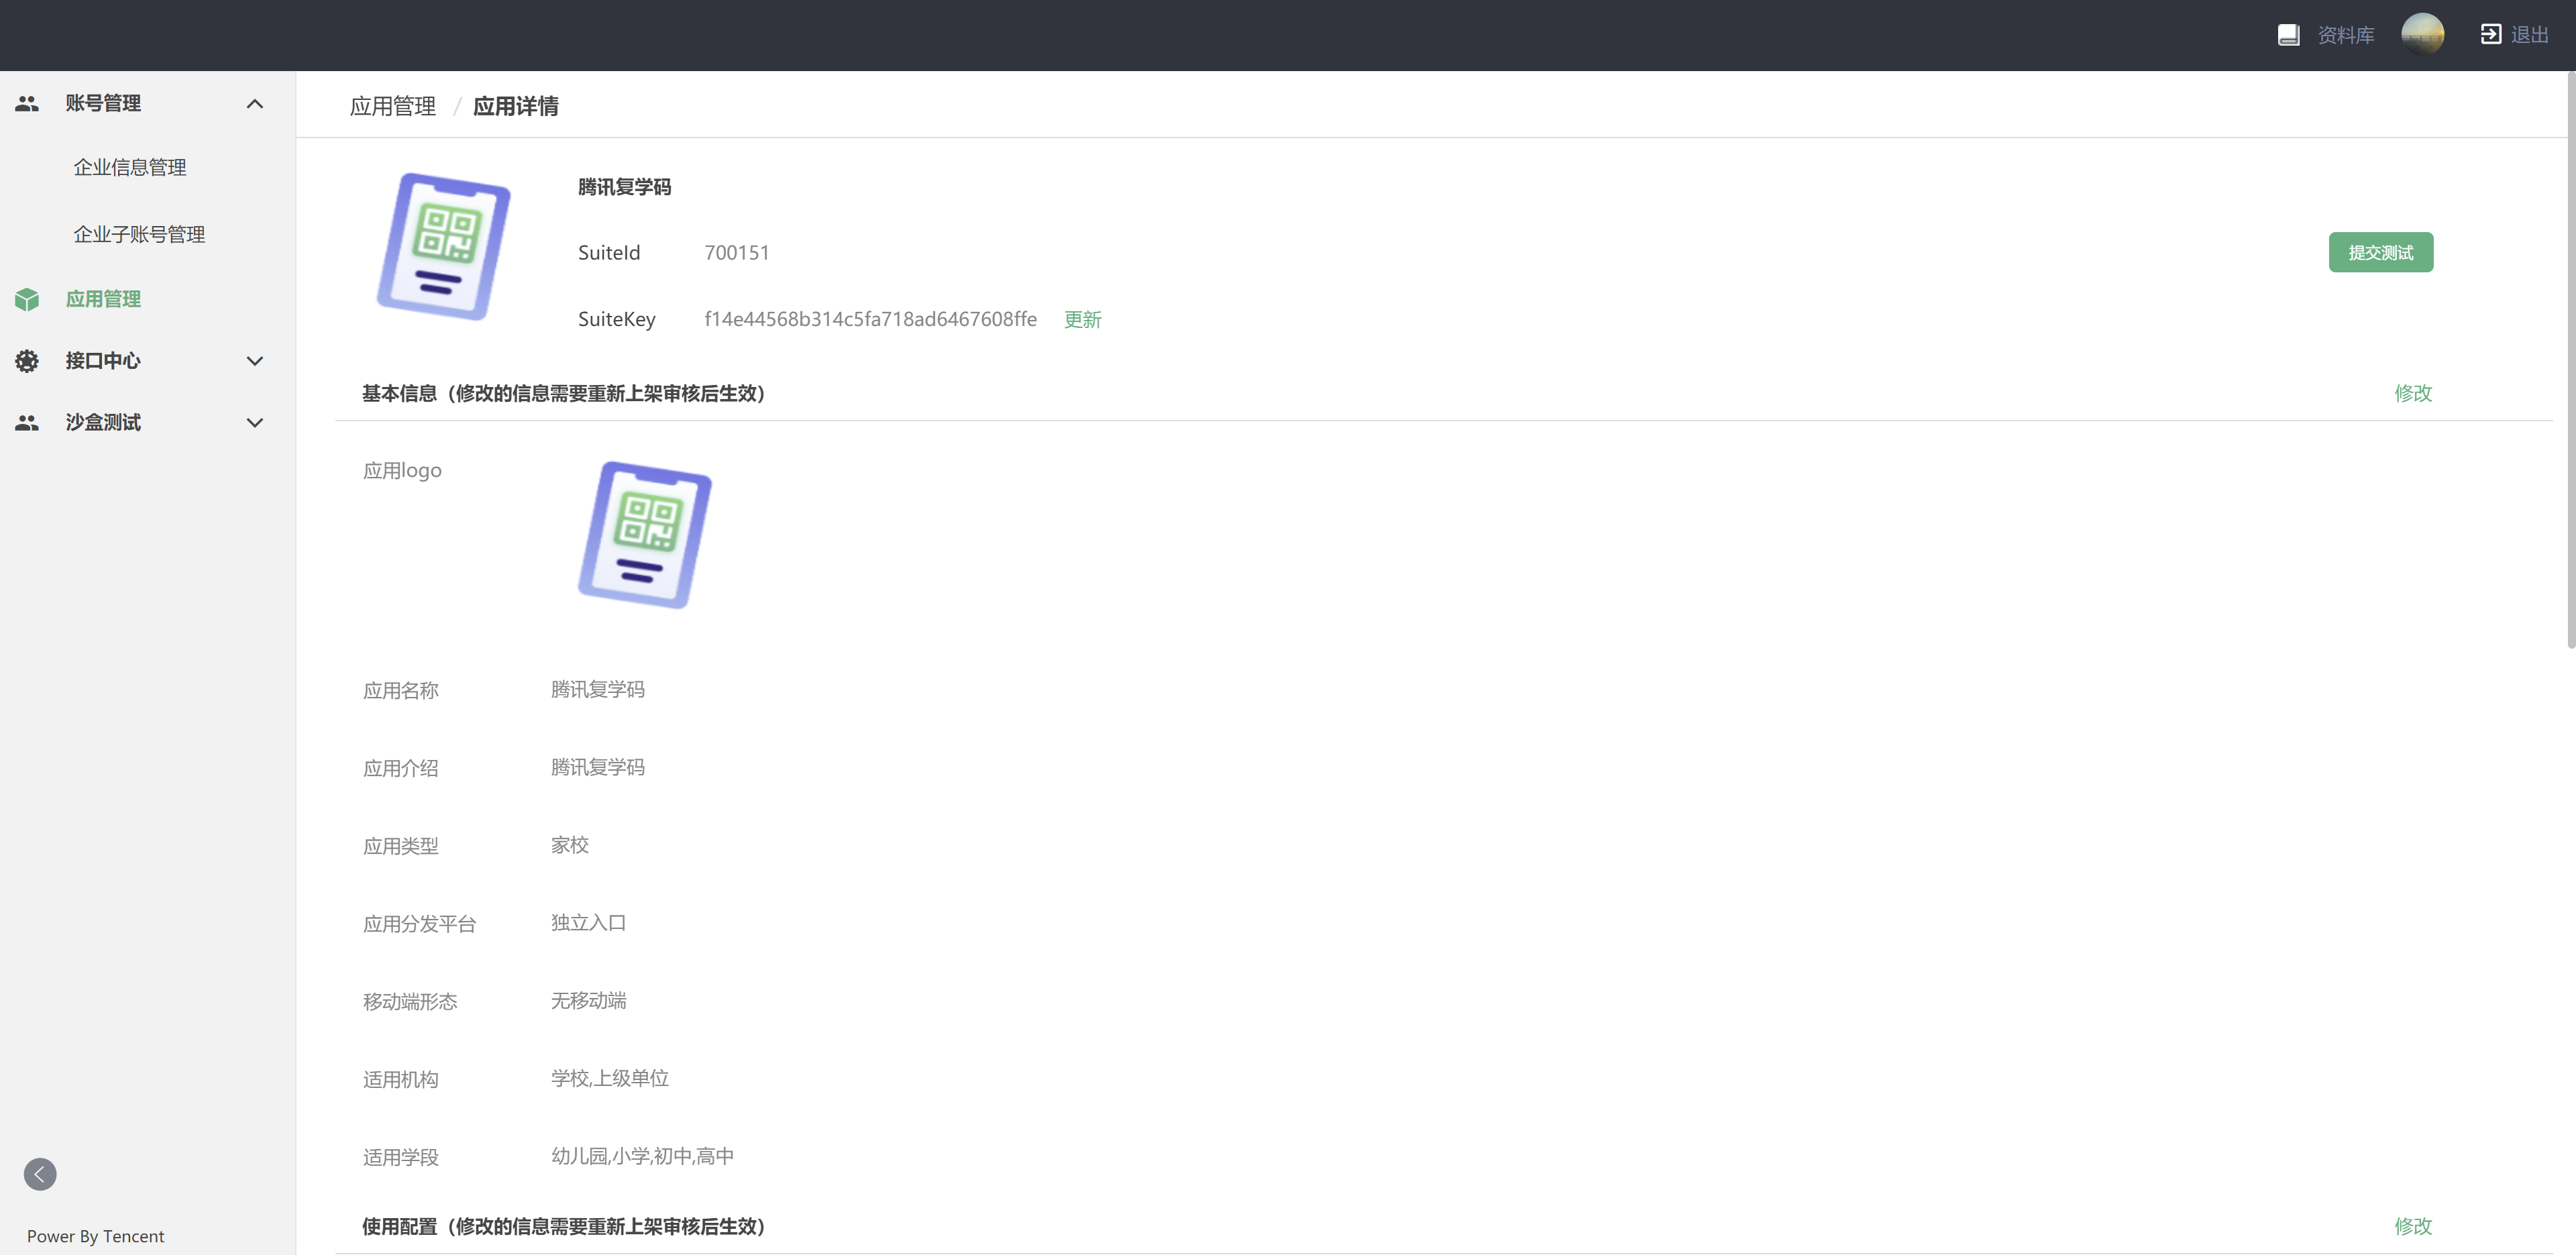2576x1255 pixels.
Task: Click the 应用分发平台 label
Action: [x=419, y=924]
